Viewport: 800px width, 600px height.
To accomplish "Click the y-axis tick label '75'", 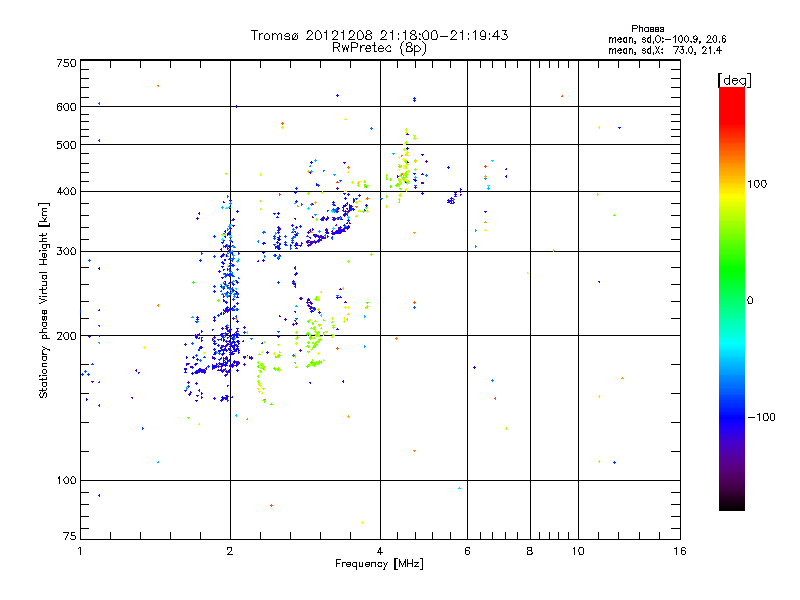I will [x=70, y=536].
